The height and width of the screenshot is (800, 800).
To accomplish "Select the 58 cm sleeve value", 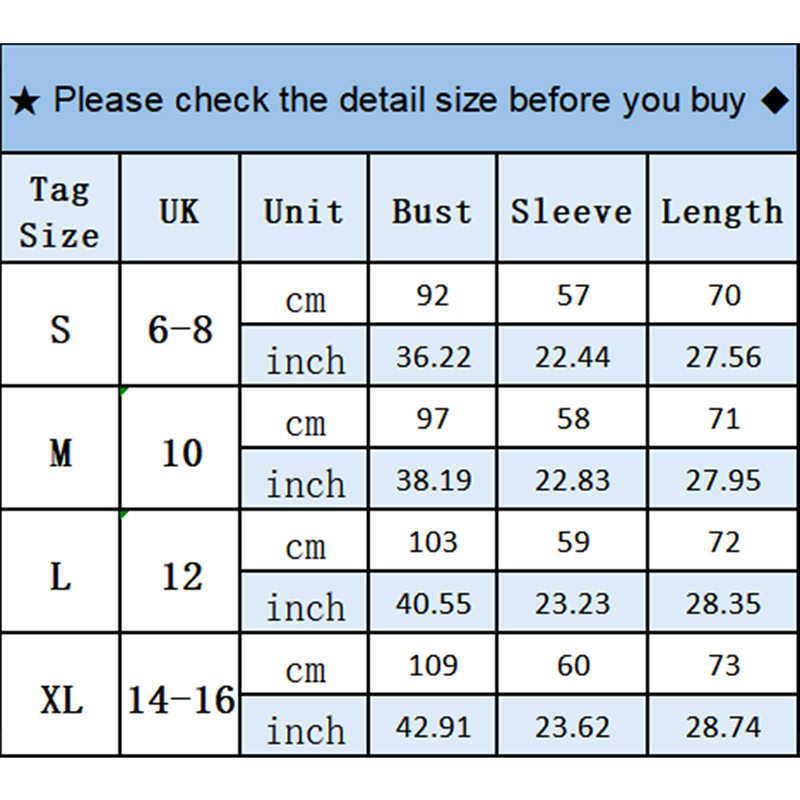I will click(573, 418).
